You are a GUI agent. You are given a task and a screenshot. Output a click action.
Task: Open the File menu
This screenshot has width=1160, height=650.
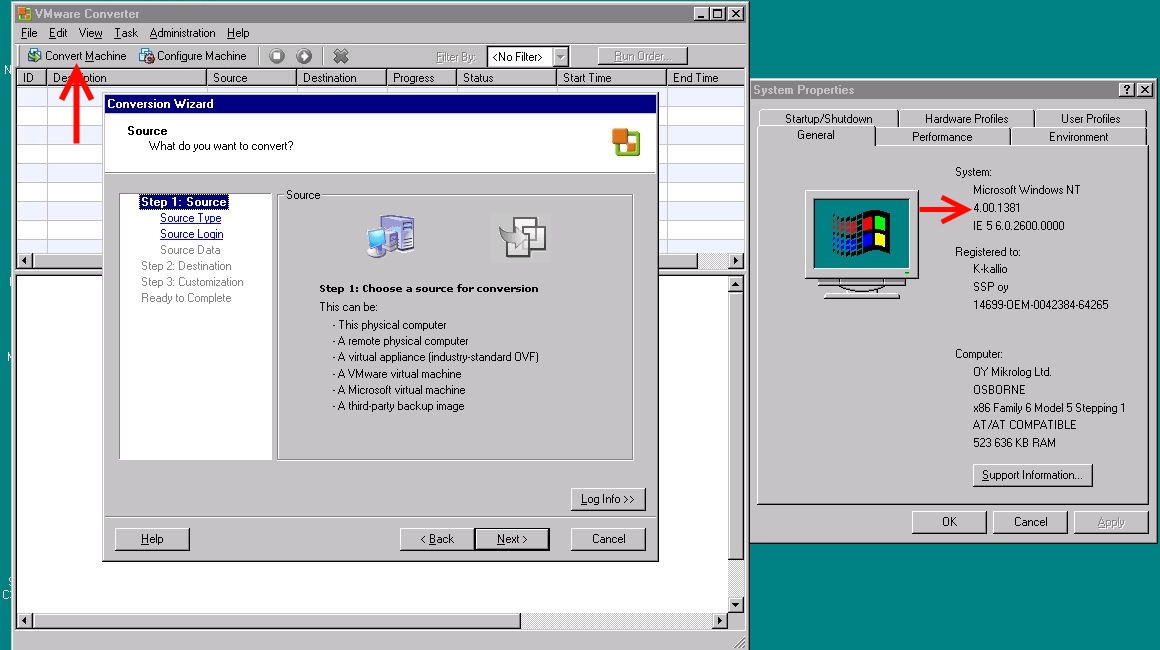(29, 33)
